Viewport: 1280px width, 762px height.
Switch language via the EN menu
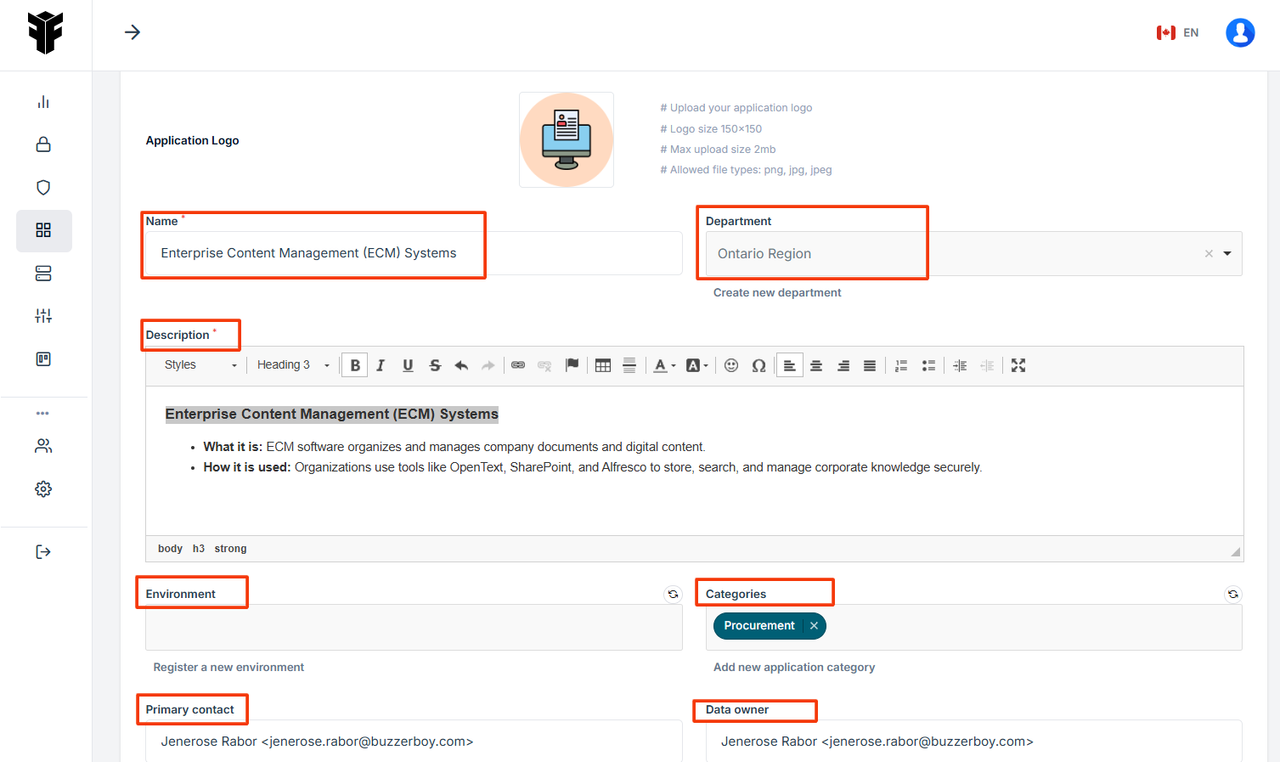point(1178,33)
